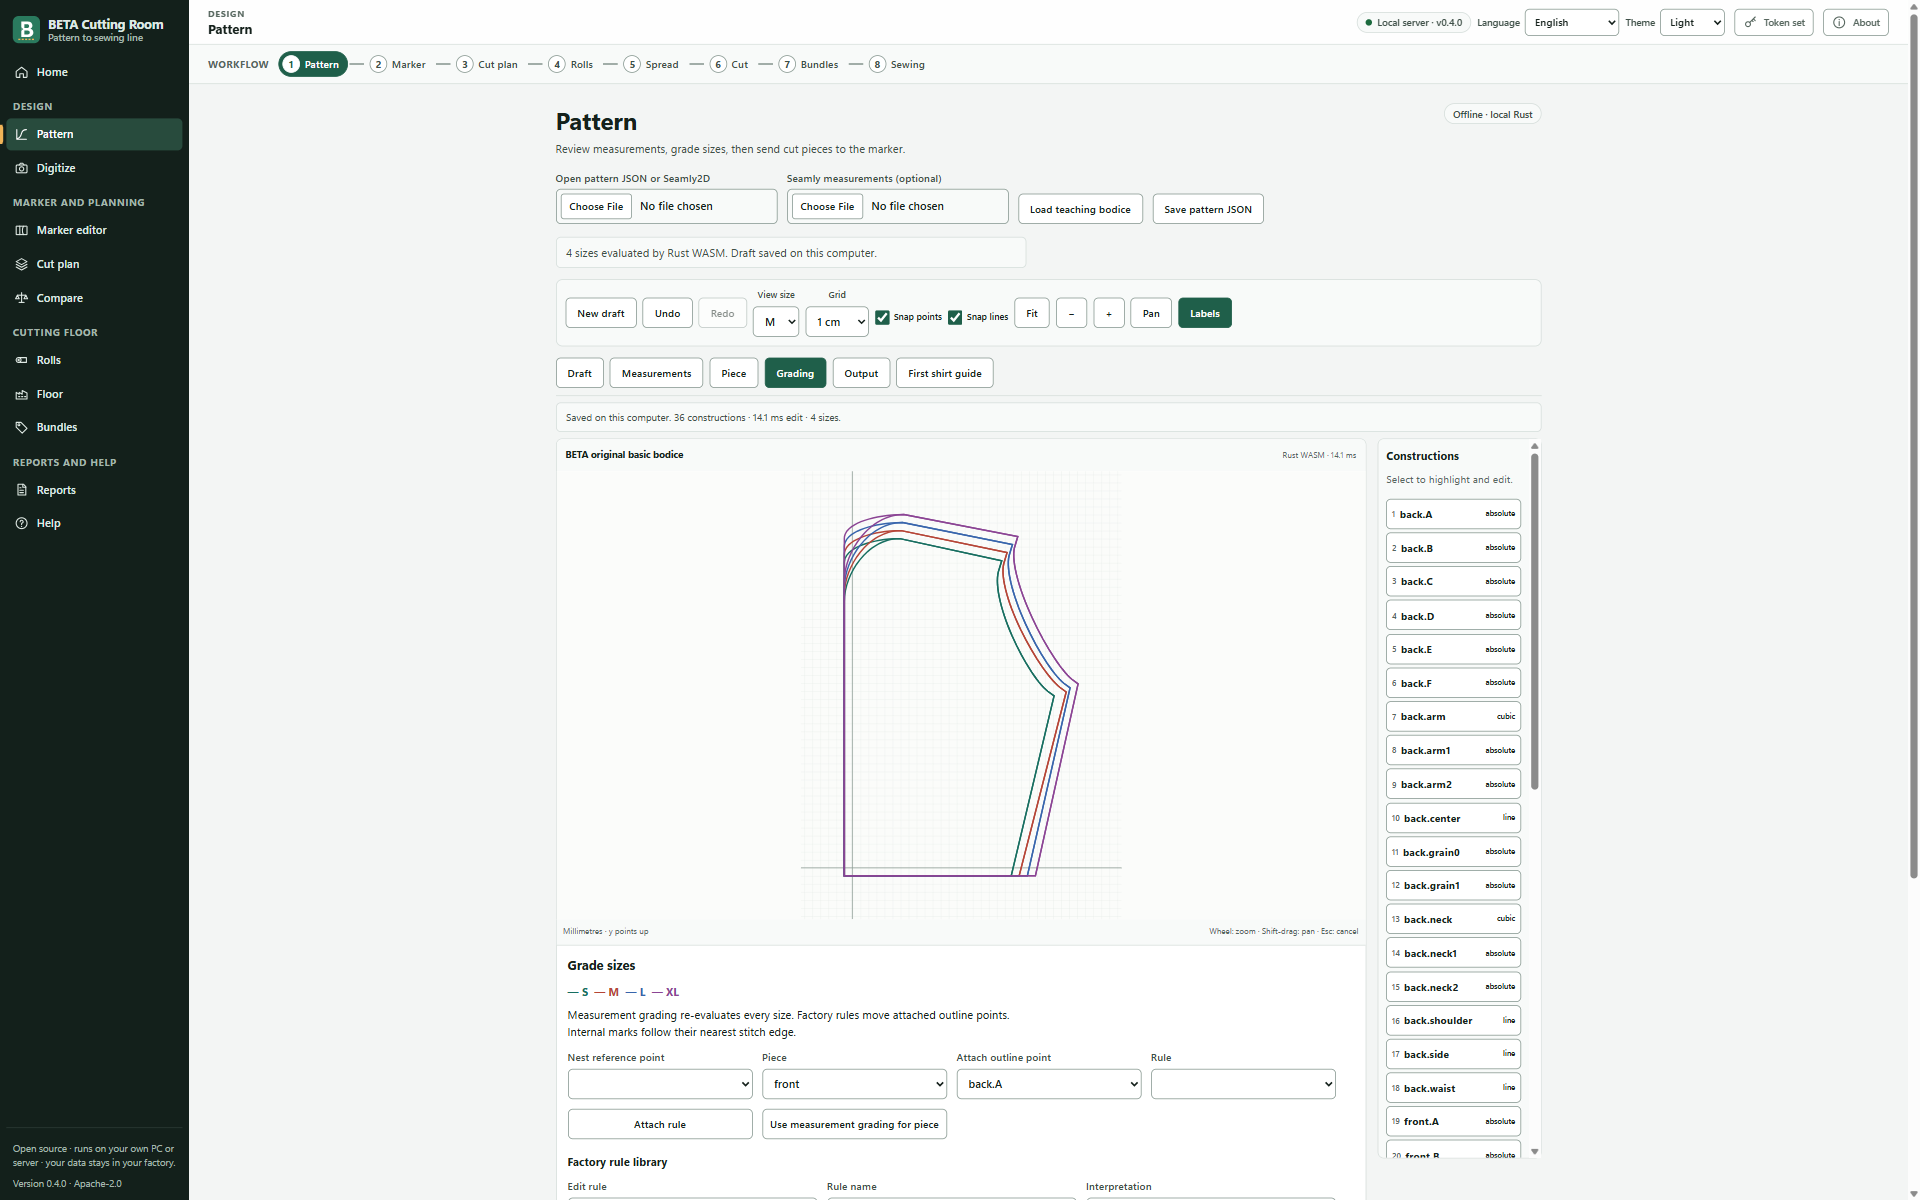Open the First shirt guide tab
The image size is (1920, 1200).
(945, 373)
